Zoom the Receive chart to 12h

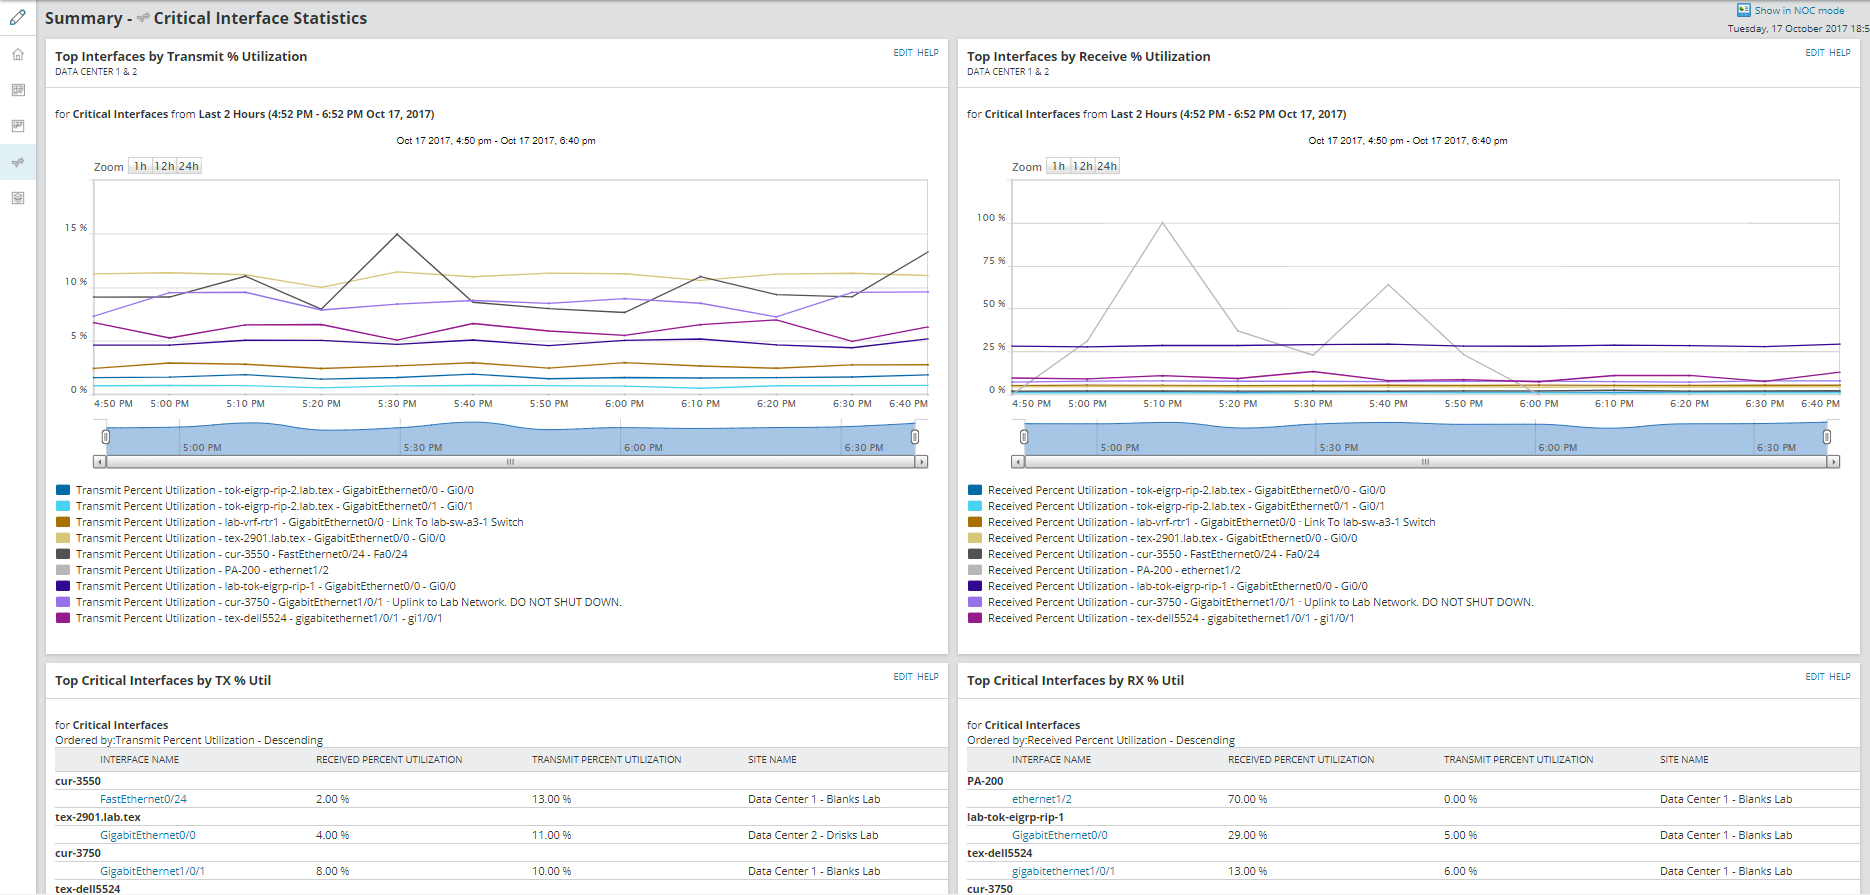click(x=1082, y=166)
